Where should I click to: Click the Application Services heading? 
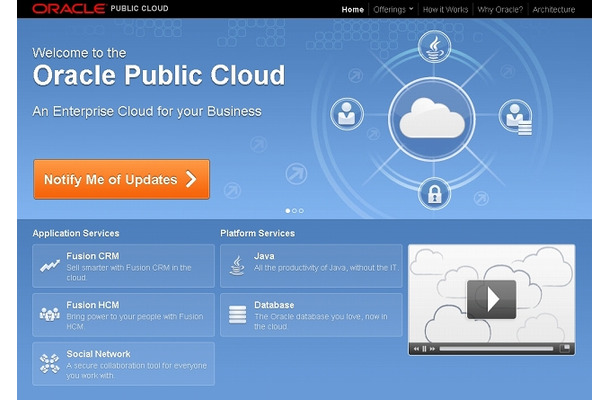pyautogui.click(x=76, y=233)
